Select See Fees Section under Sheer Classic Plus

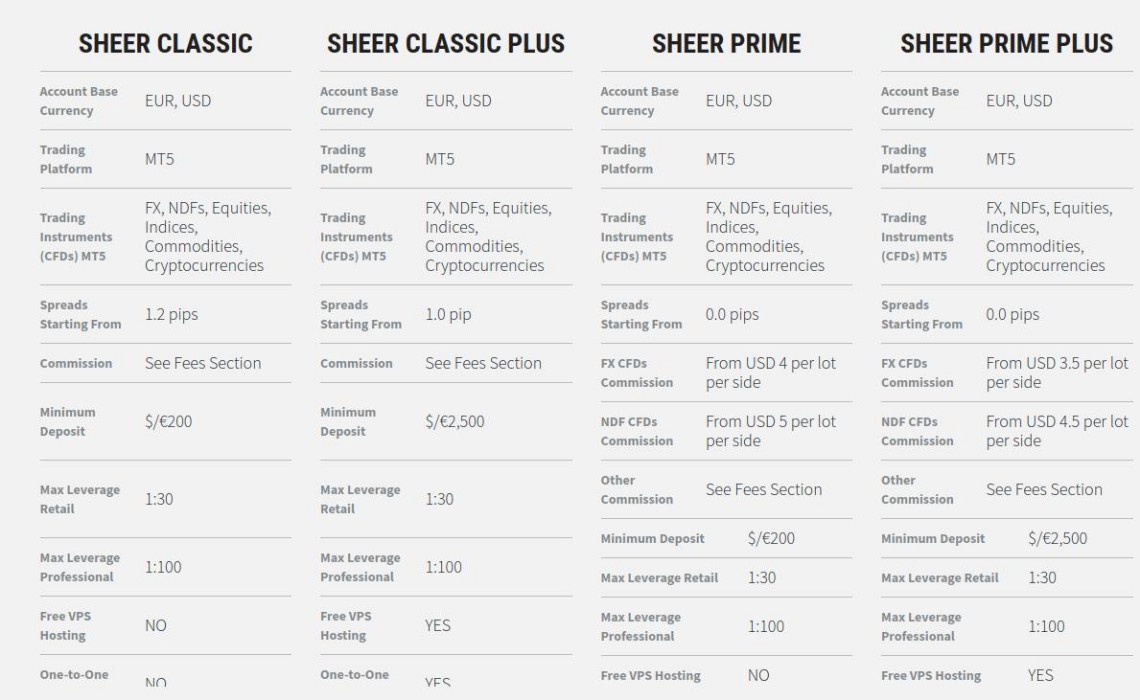click(483, 363)
